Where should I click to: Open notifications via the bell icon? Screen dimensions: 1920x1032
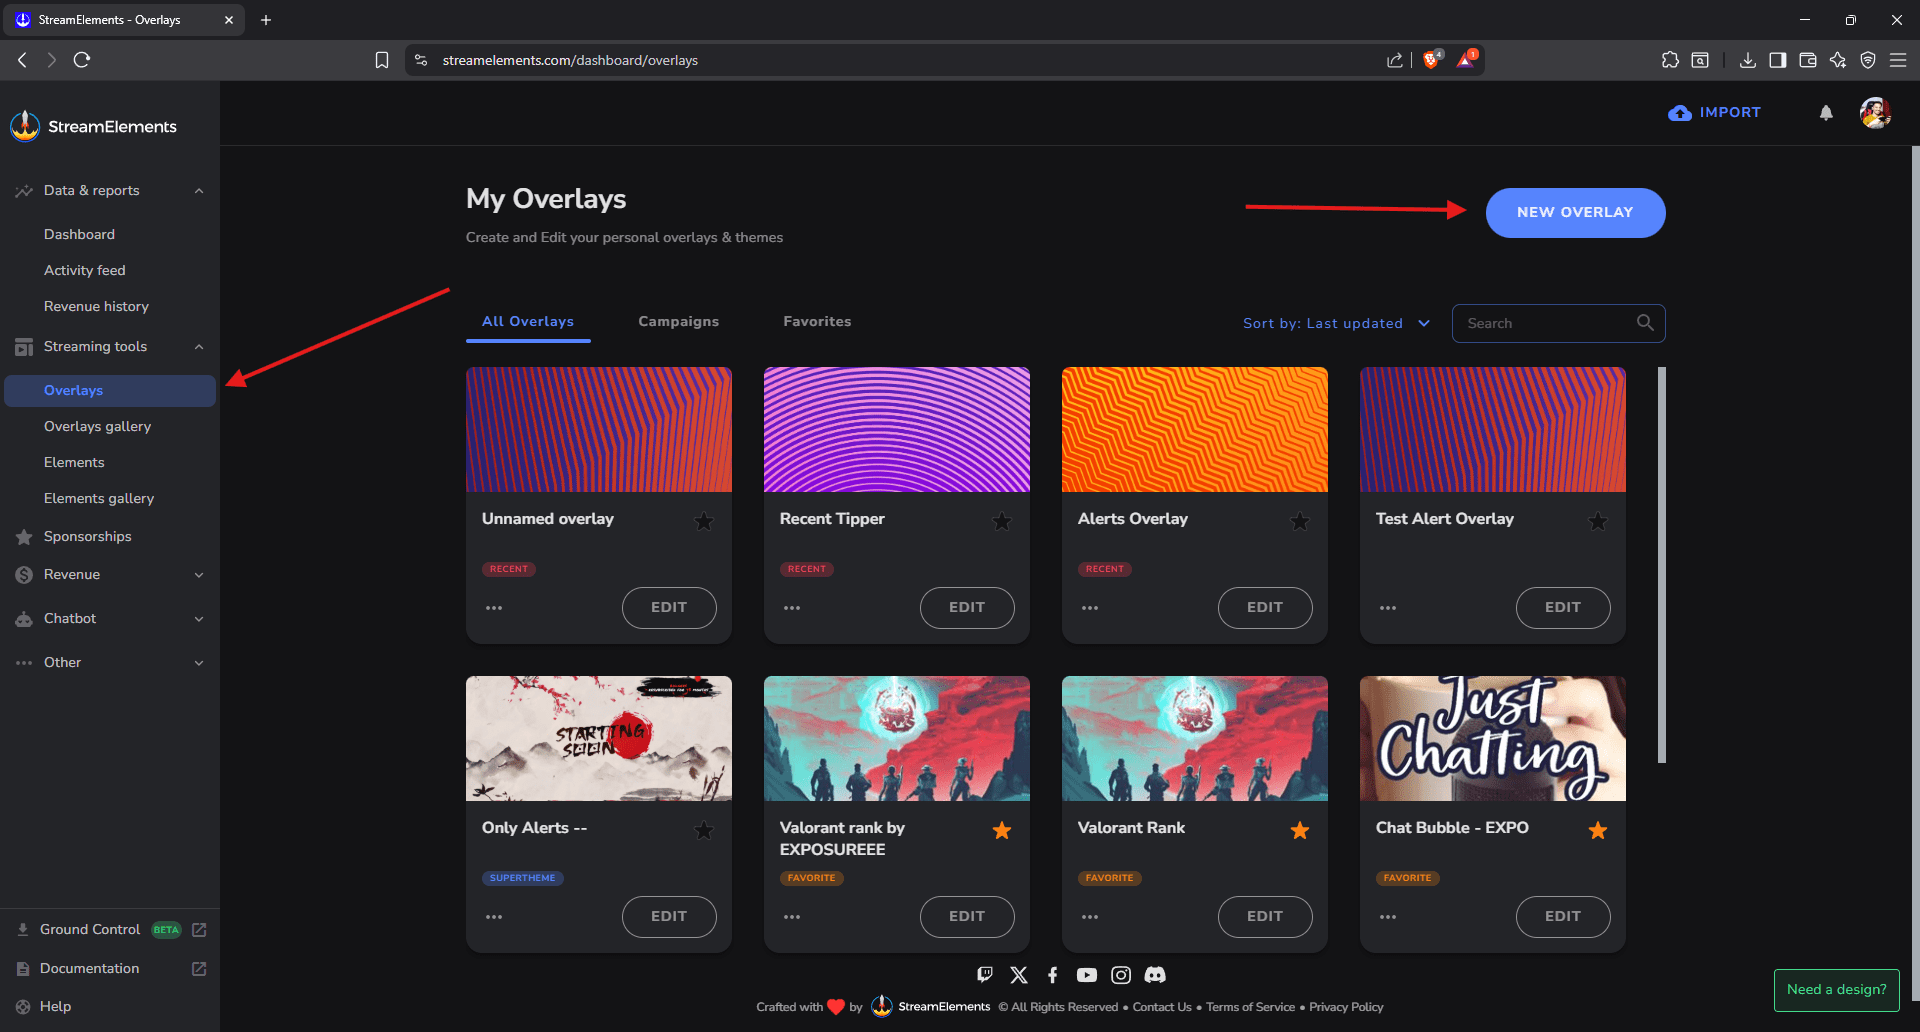pos(1826,113)
